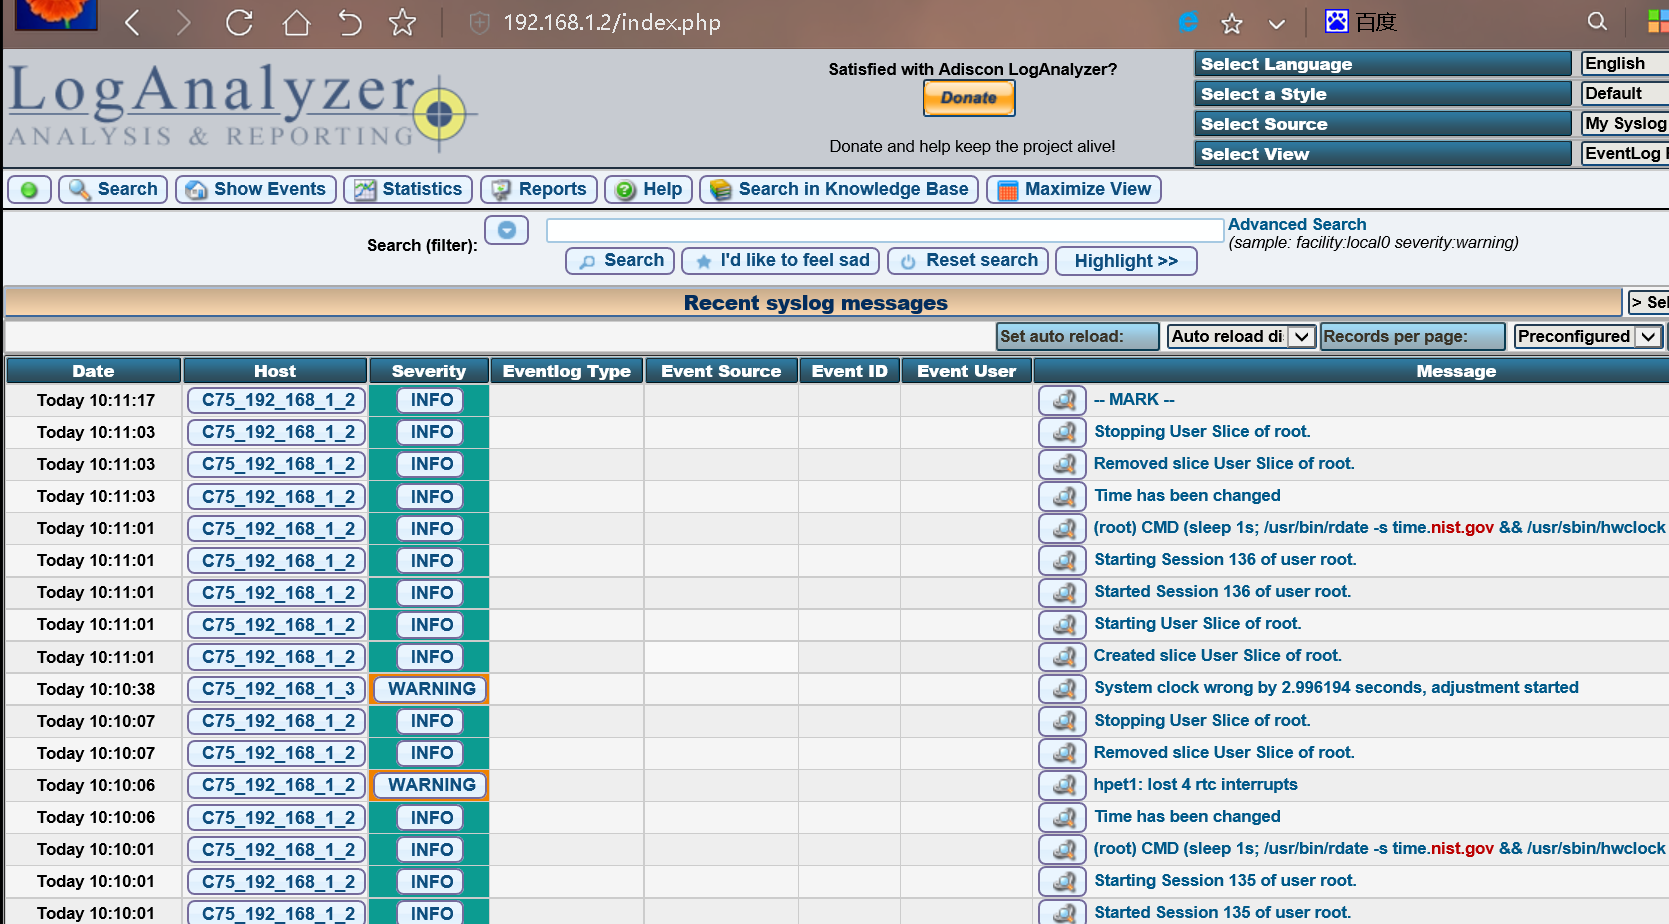Open message hpet1: lost 4 rtc interrupts

coord(1195,784)
